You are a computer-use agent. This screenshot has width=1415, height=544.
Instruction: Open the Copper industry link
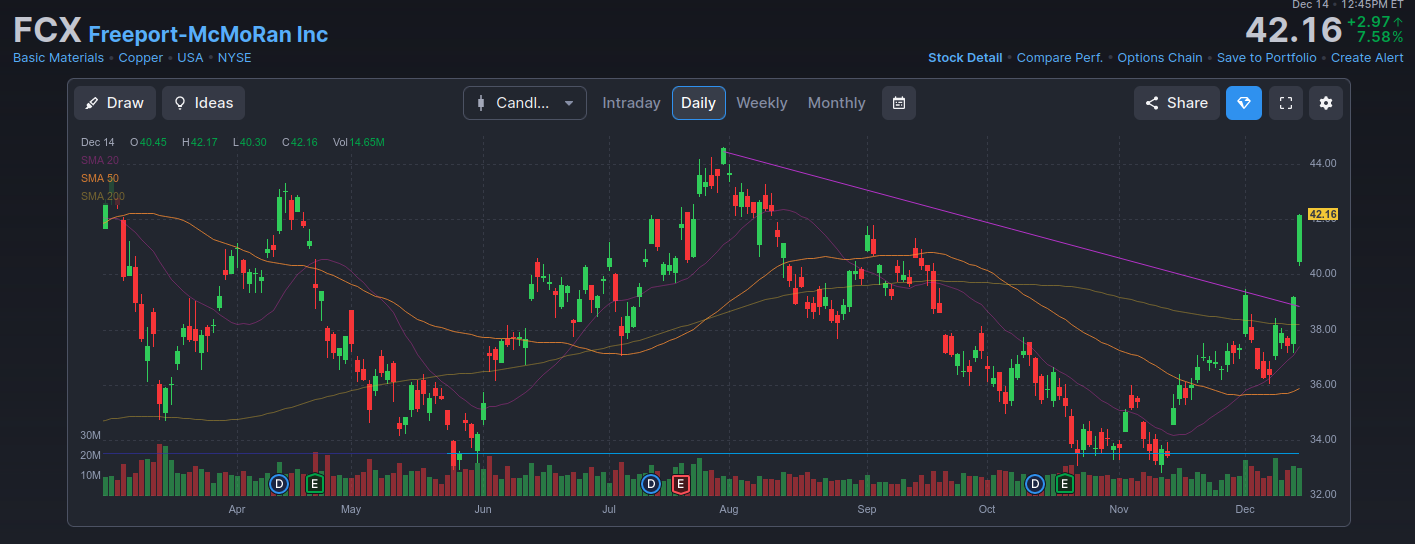[x=140, y=58]
